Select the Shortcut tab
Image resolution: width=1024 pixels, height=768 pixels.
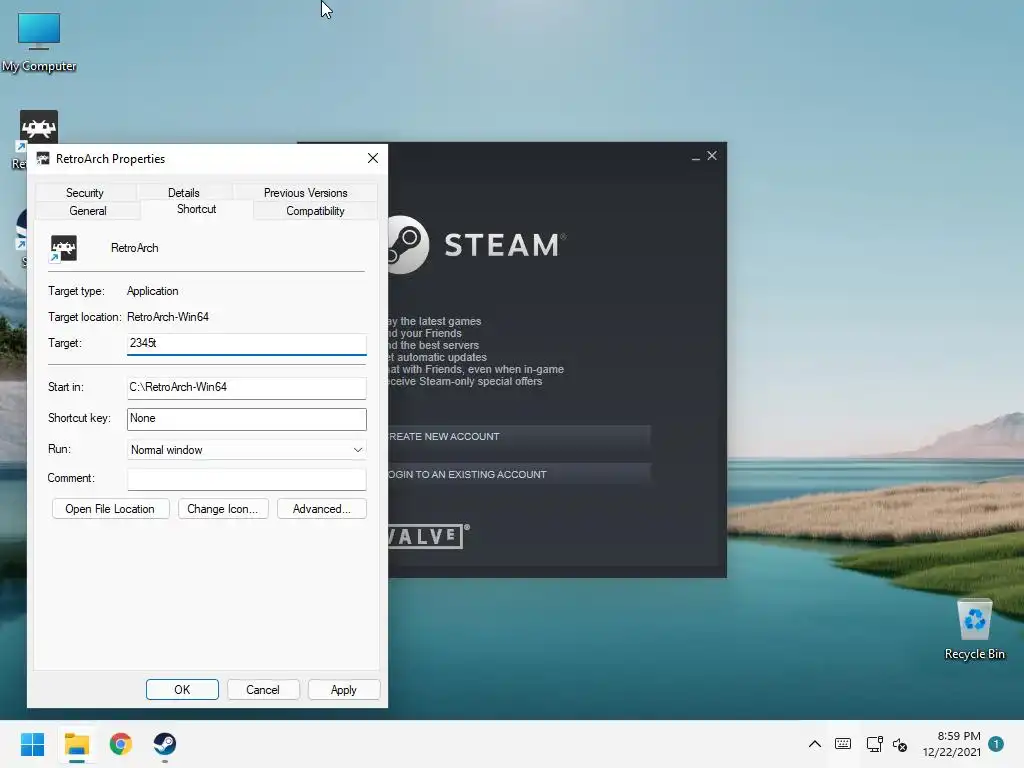[x=197, y=209]
